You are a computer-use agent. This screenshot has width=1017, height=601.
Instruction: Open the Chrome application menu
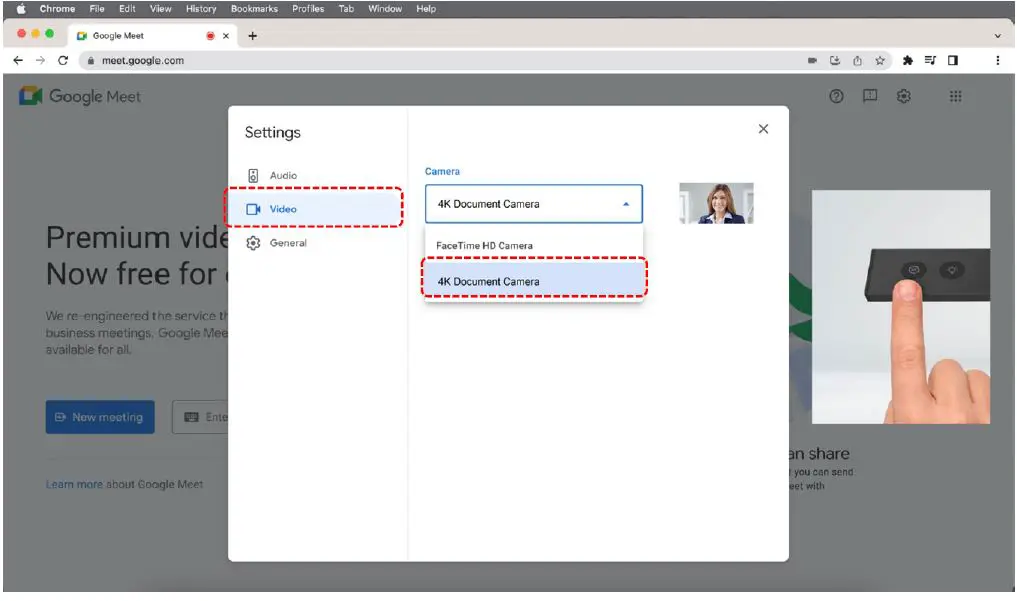click(x=57, y=9)
